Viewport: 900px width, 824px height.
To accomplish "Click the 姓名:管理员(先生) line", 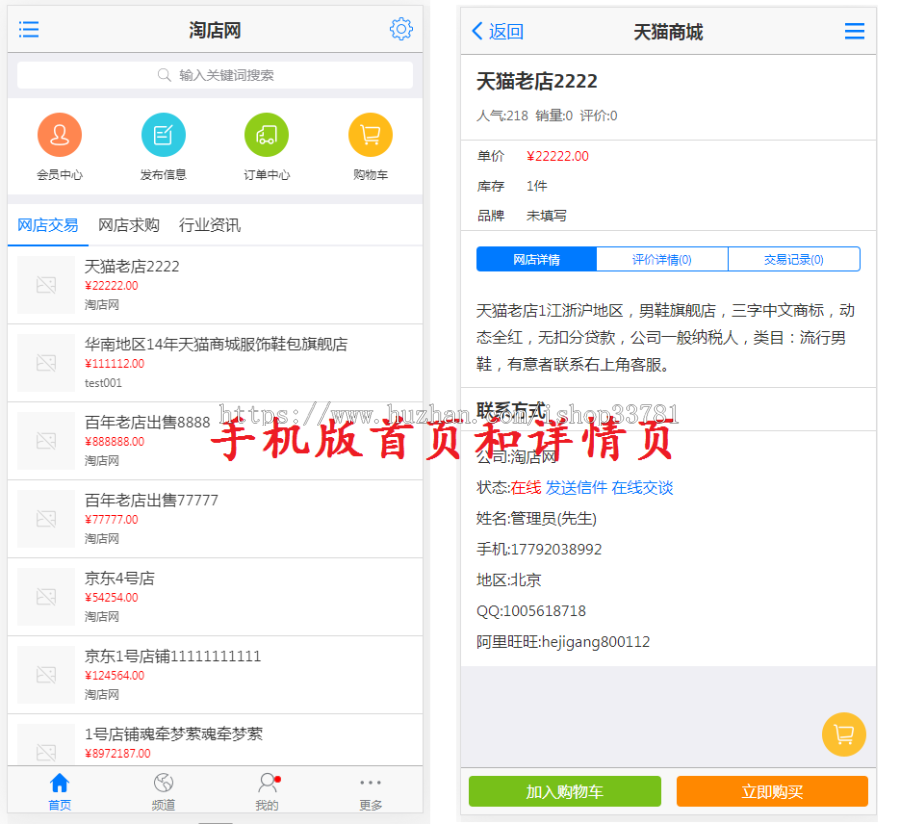I will coord(537,519).
